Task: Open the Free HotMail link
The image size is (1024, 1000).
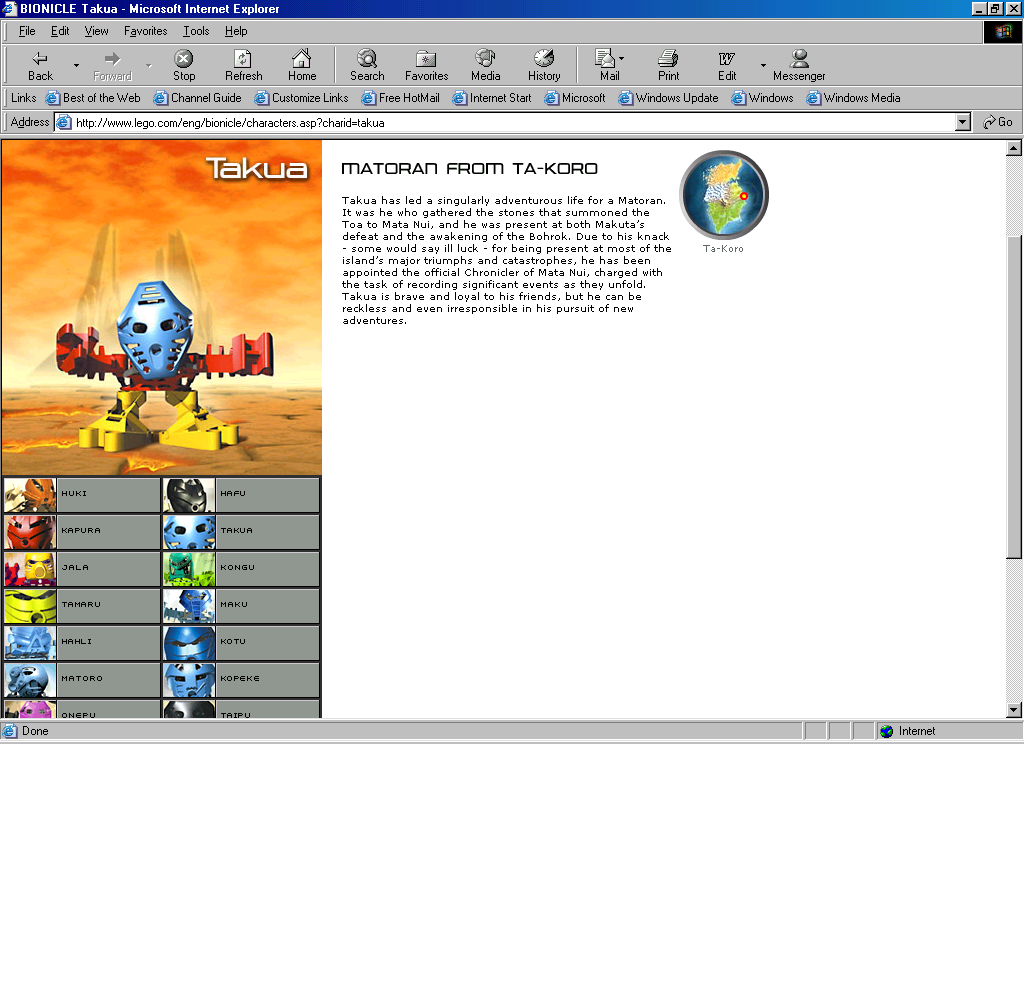Action: pos(400,98)
